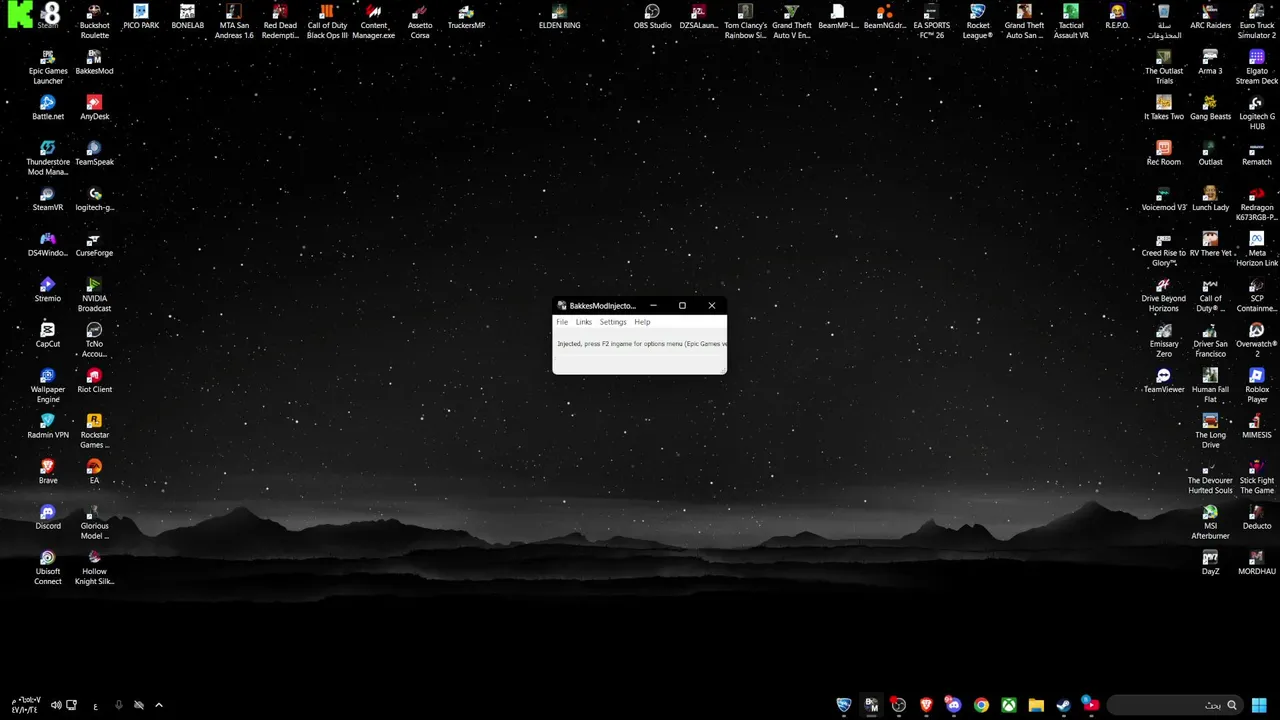Select the Euro Truck Simulator 2 icon
Viewport: 1280px width, 720px height.
(1257, 21)
